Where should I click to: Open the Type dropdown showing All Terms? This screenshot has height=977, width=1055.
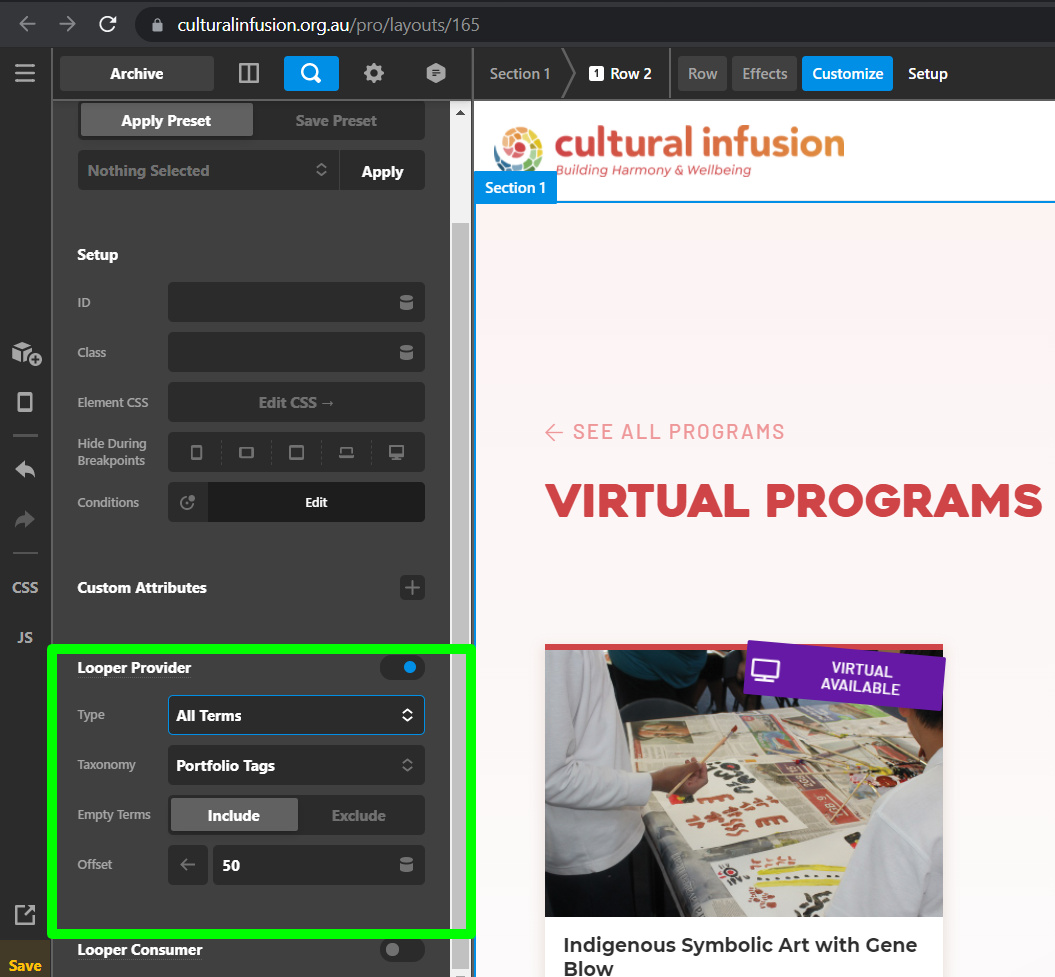click(296, 715)
